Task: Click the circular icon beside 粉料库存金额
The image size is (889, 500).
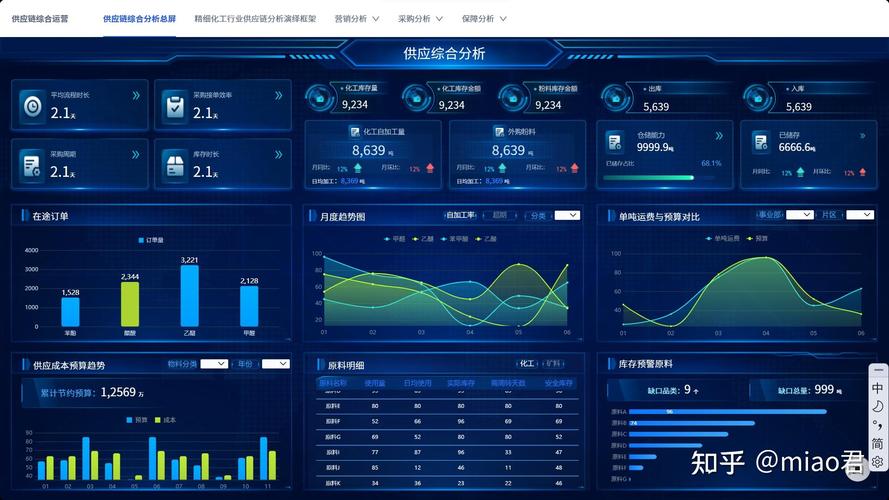Action: coord(513,98)
